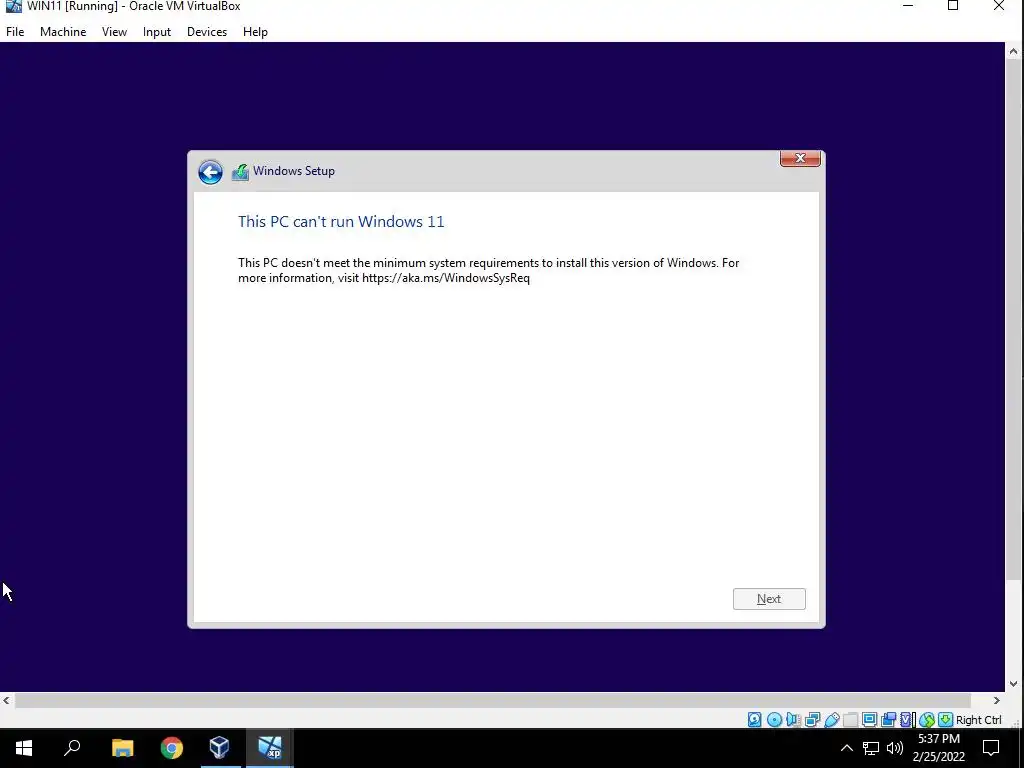
Task: Click the mouse integration indicator icon
Action: (x=927, y=720)
